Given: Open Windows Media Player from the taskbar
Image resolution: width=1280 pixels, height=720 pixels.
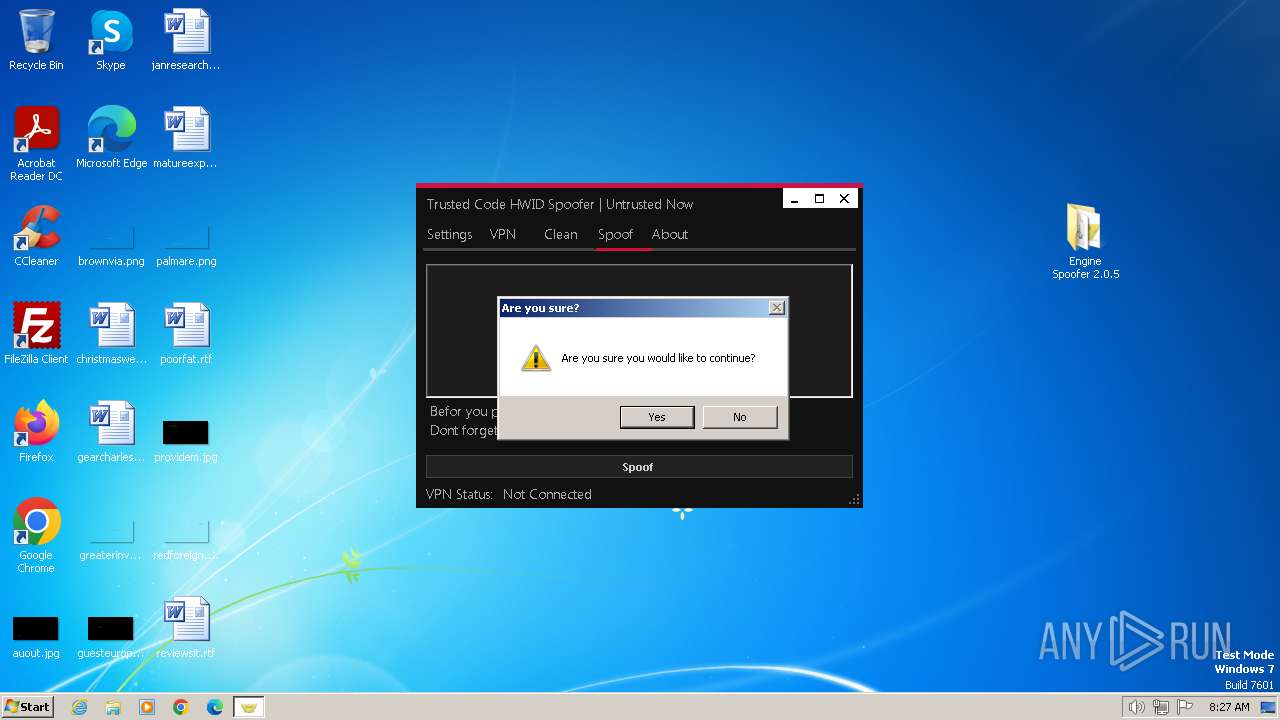Looking at the screenshot, I should point(147,707).
